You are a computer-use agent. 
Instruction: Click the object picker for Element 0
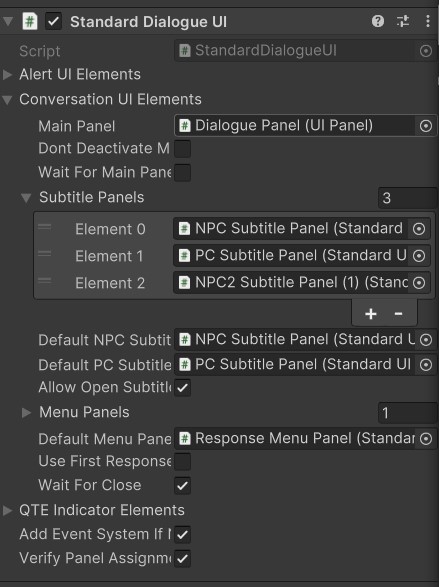pyautogui.click(x=419, y=229)
